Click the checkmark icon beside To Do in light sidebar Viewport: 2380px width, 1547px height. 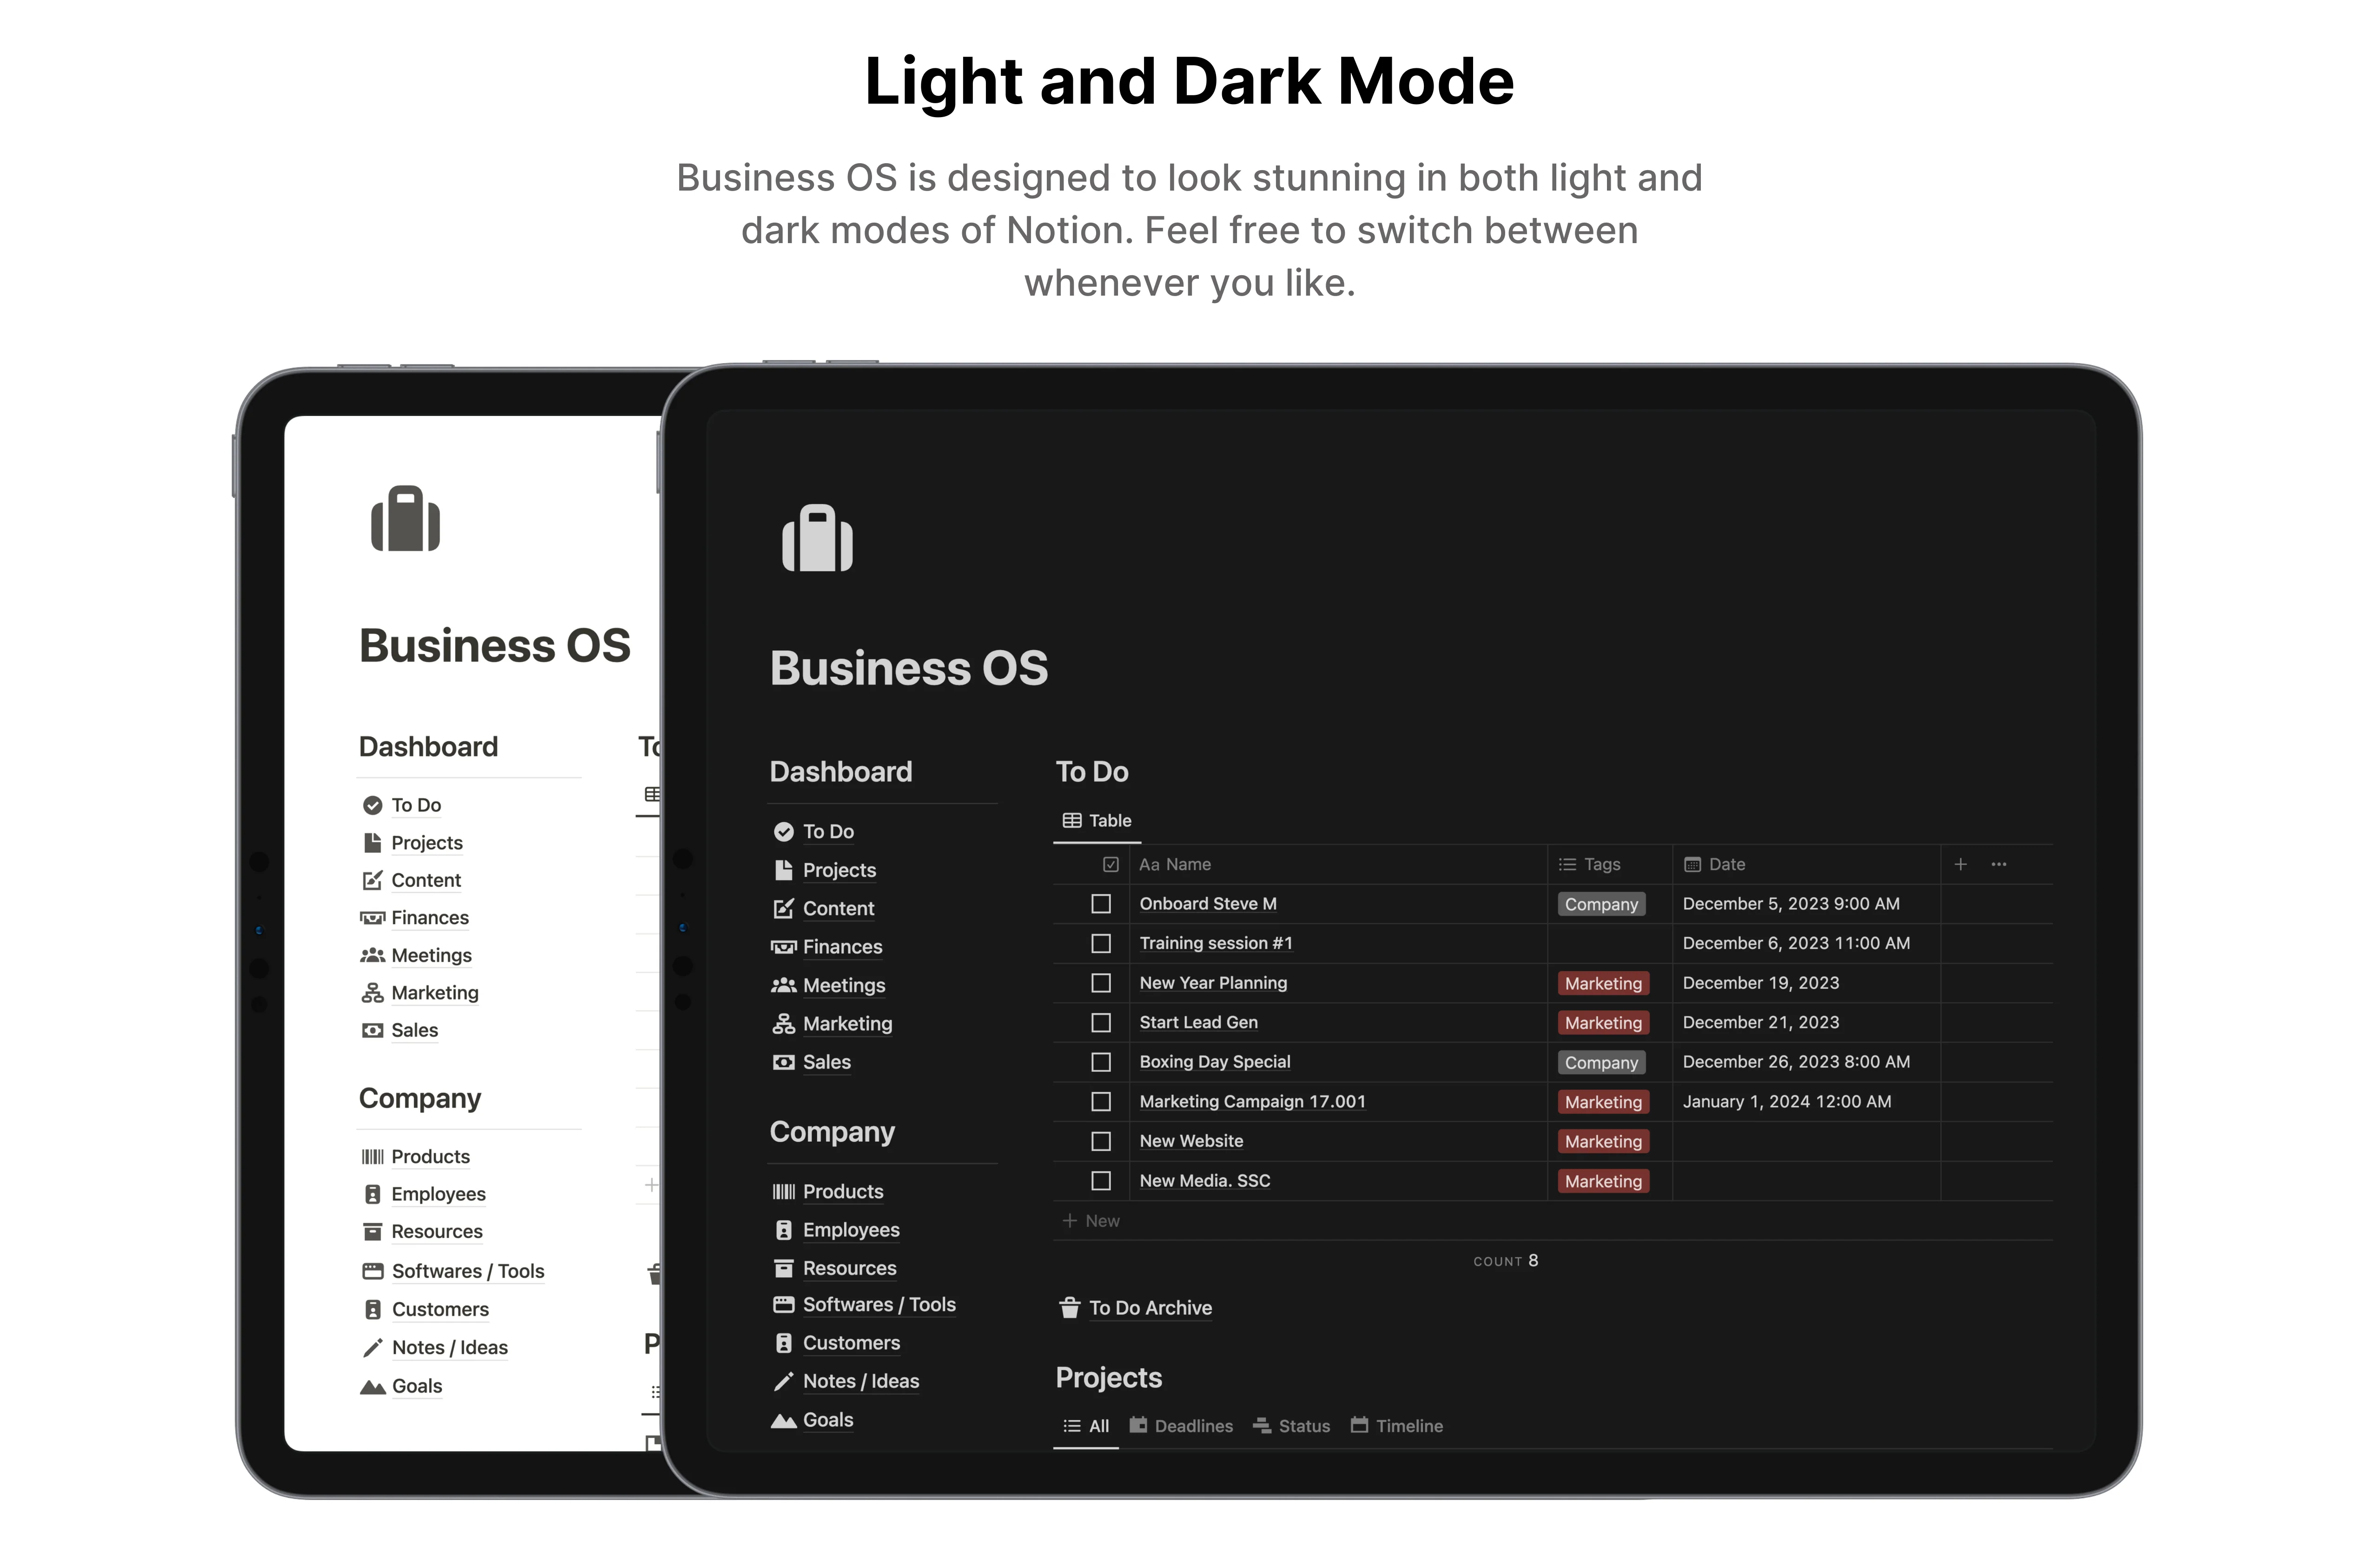[x=372, y=805]
